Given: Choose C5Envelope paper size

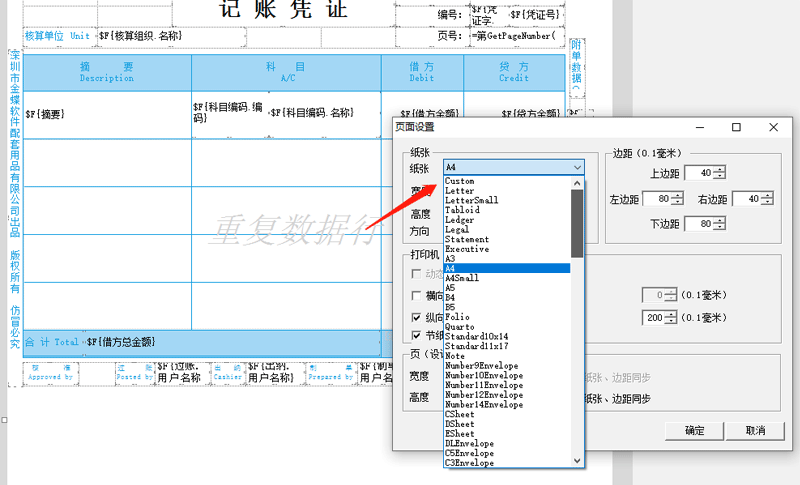Looking at the screenshot, I should coord(507,453).
